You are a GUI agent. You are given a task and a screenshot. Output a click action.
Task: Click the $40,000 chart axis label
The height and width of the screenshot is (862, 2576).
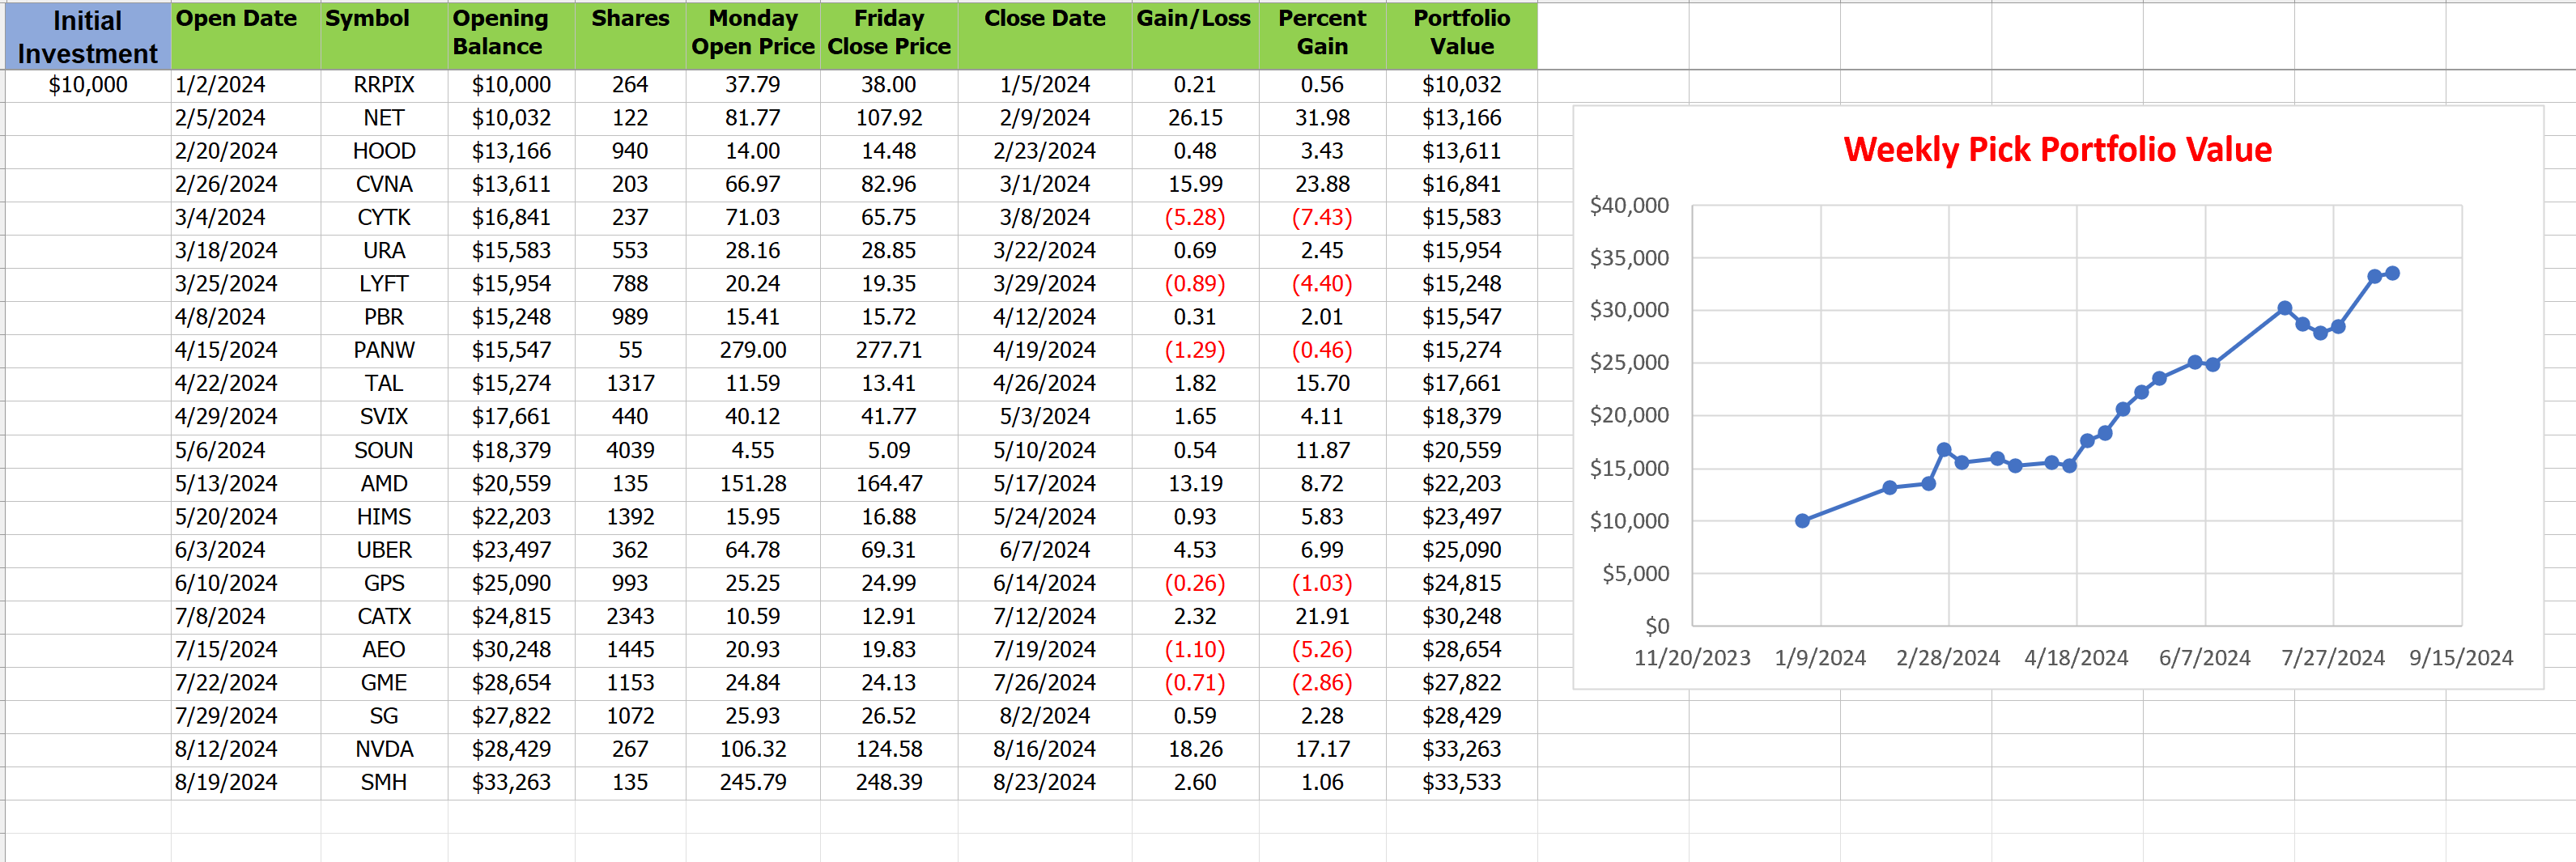1629,206
